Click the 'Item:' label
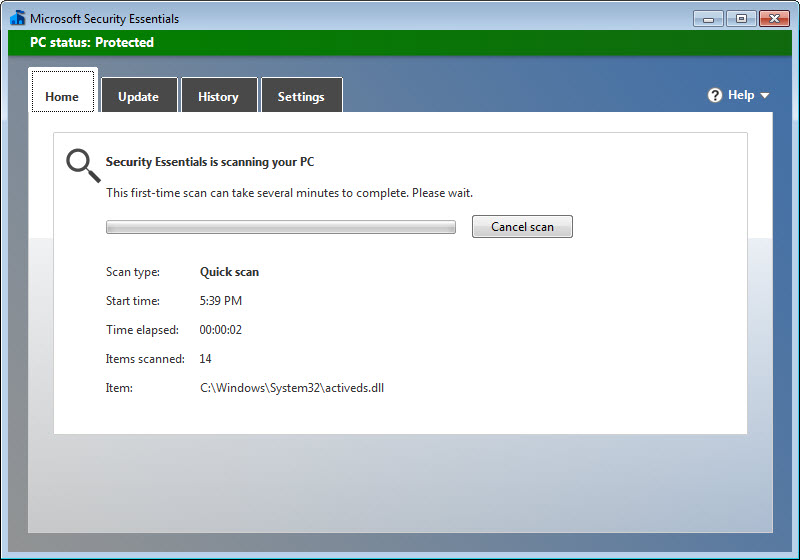Image resolution: width=800 pixels, height=560 pixels. 119,388
